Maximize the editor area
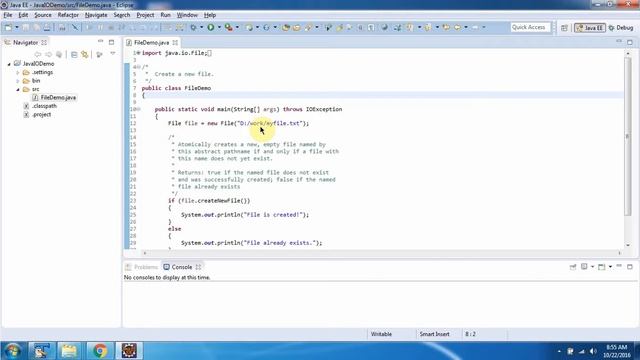Screen dimensions: 640x360 [630, 42]
